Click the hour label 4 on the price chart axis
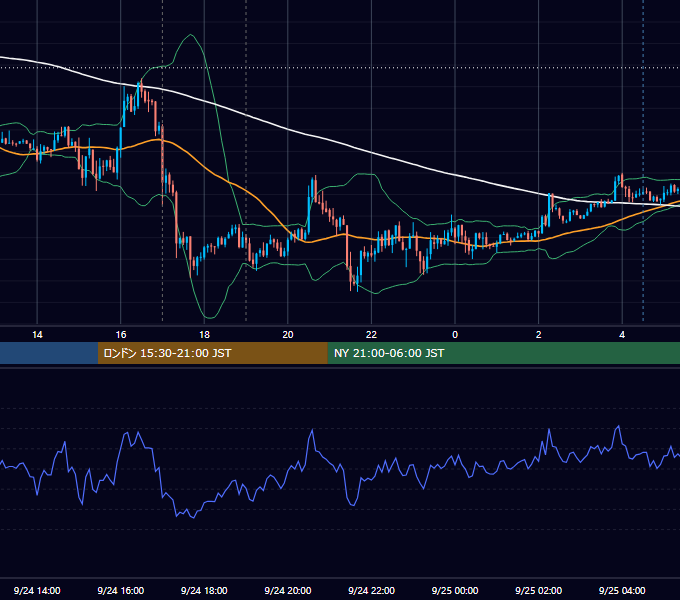 tap(622, 335)
